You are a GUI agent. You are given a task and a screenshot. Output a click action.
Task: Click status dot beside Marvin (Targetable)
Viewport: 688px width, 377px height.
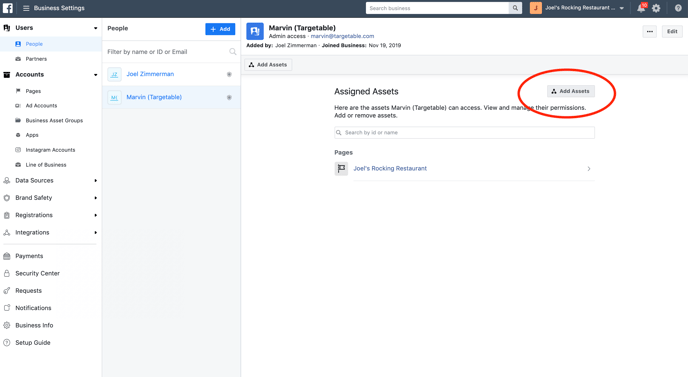tap(229, 97)
